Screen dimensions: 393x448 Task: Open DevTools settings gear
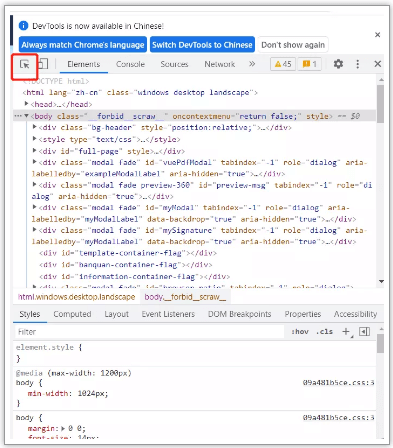[338, 64]
